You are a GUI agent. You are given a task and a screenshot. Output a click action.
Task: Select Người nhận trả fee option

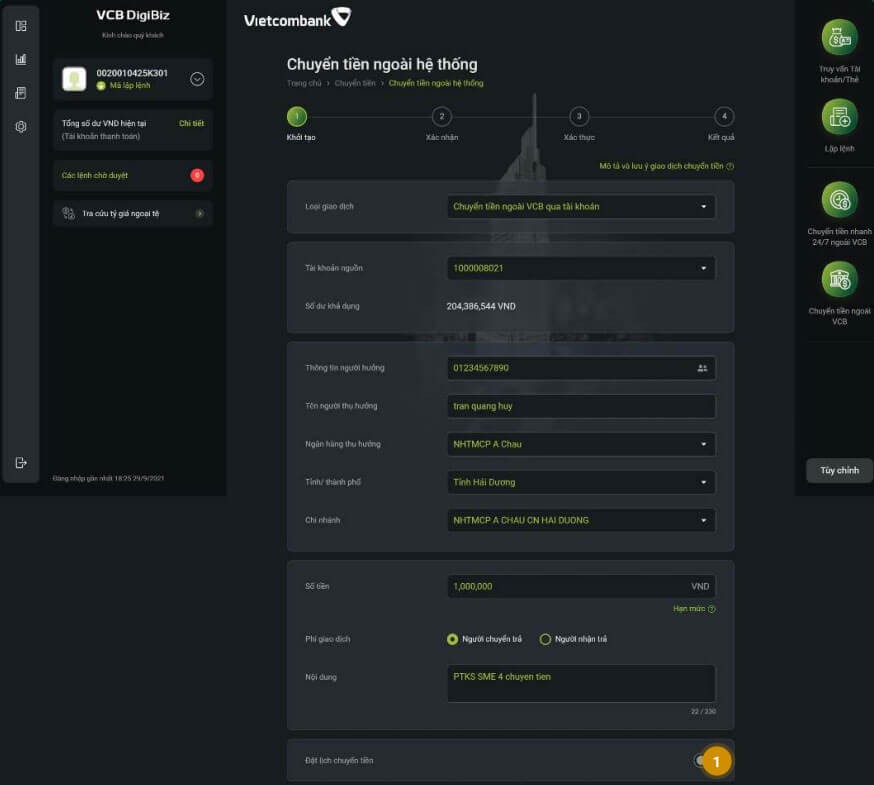click(x=545, y=639)
